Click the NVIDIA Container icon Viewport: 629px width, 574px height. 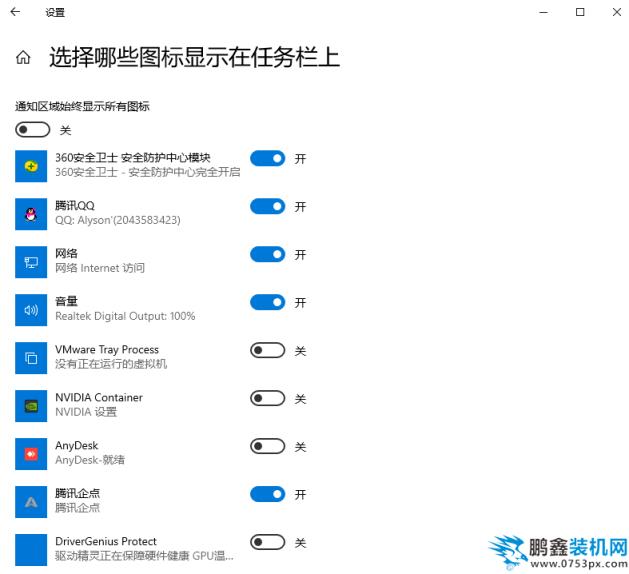(x=31, y=406)
